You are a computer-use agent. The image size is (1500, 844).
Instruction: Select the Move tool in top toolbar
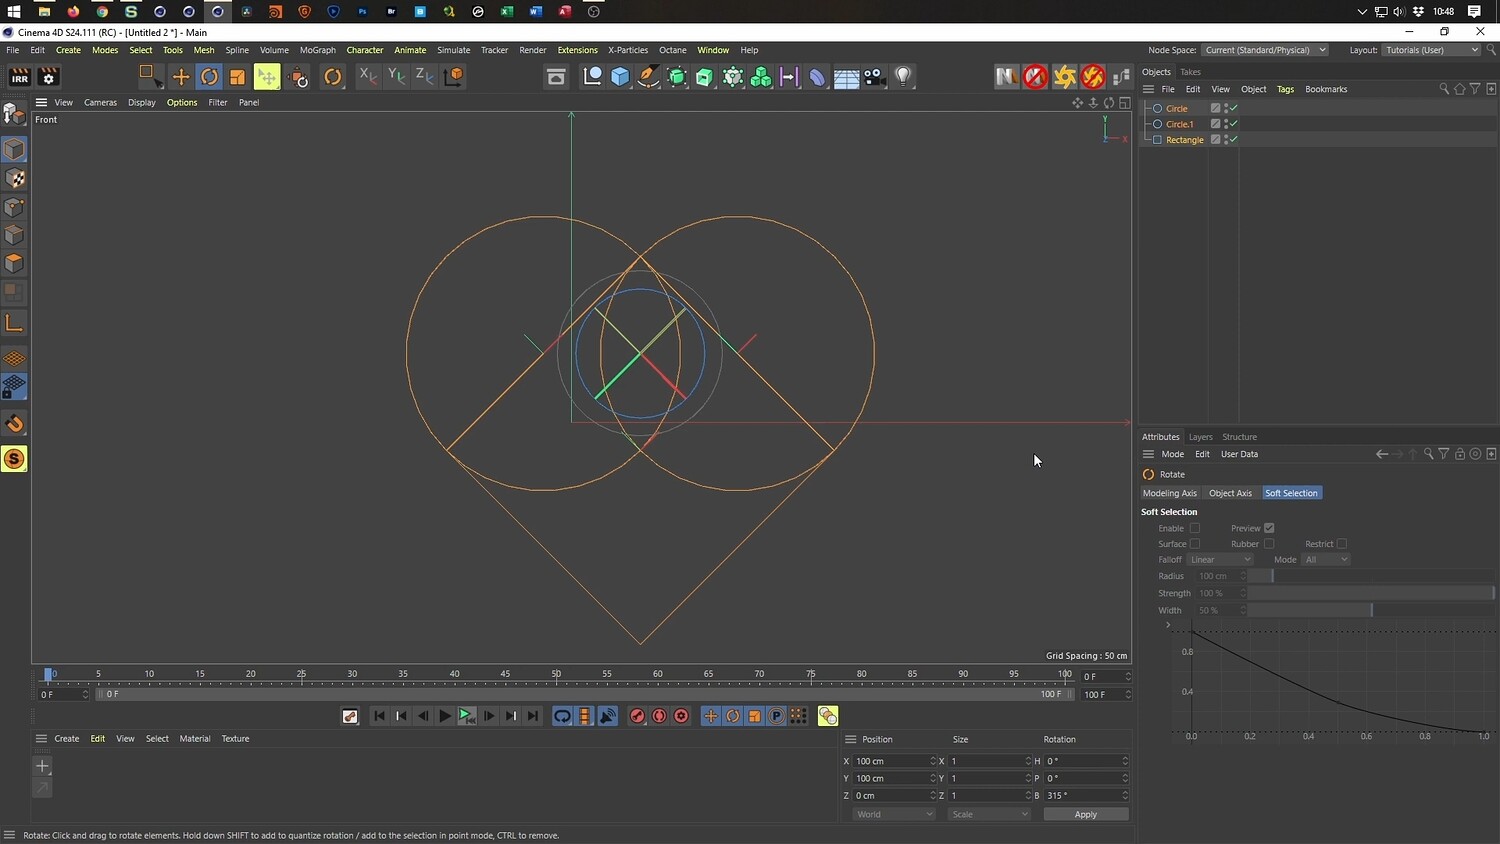(181, 77)
